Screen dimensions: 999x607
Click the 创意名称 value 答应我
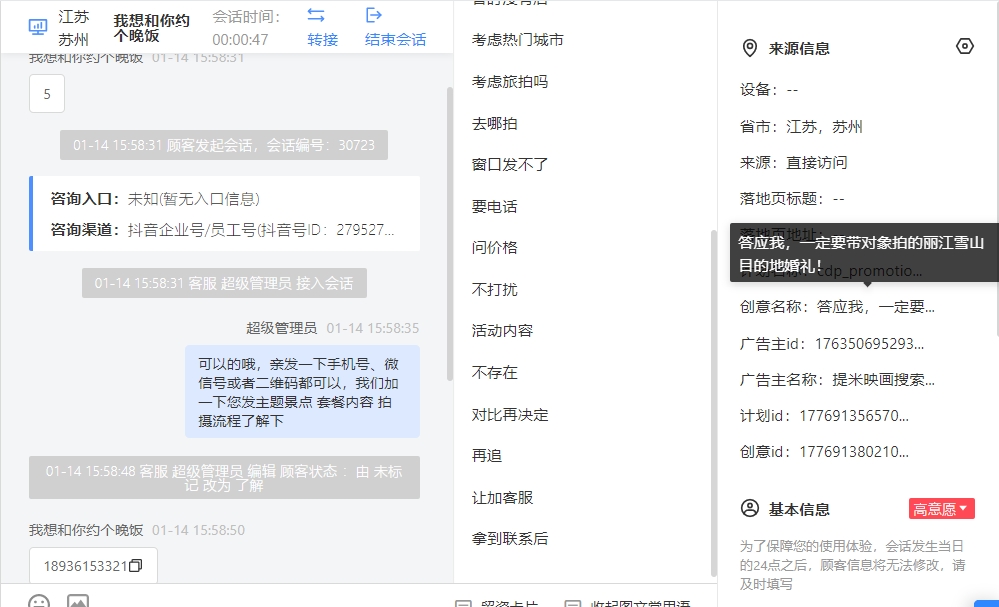click(x=875, y=308)
